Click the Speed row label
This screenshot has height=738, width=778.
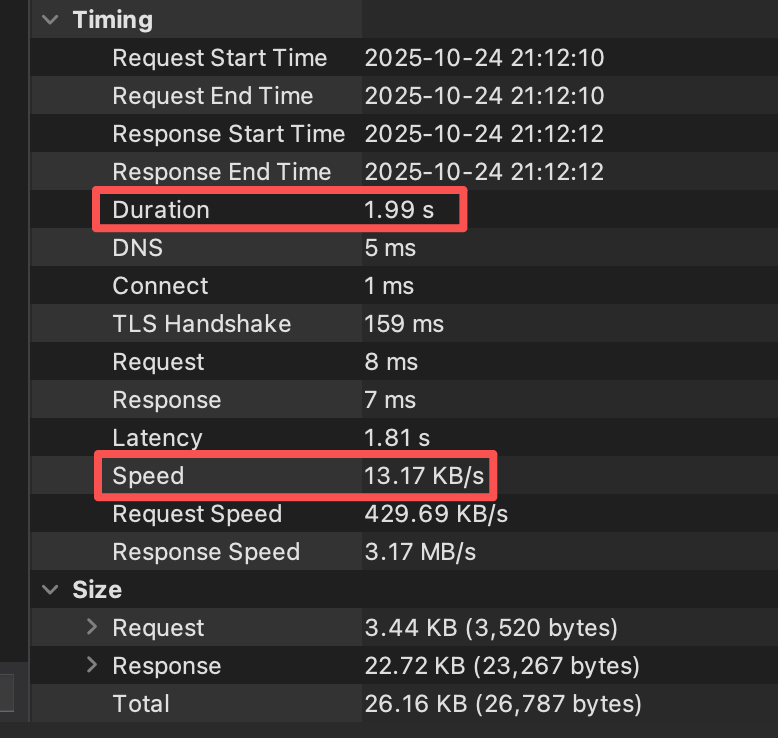148,476
